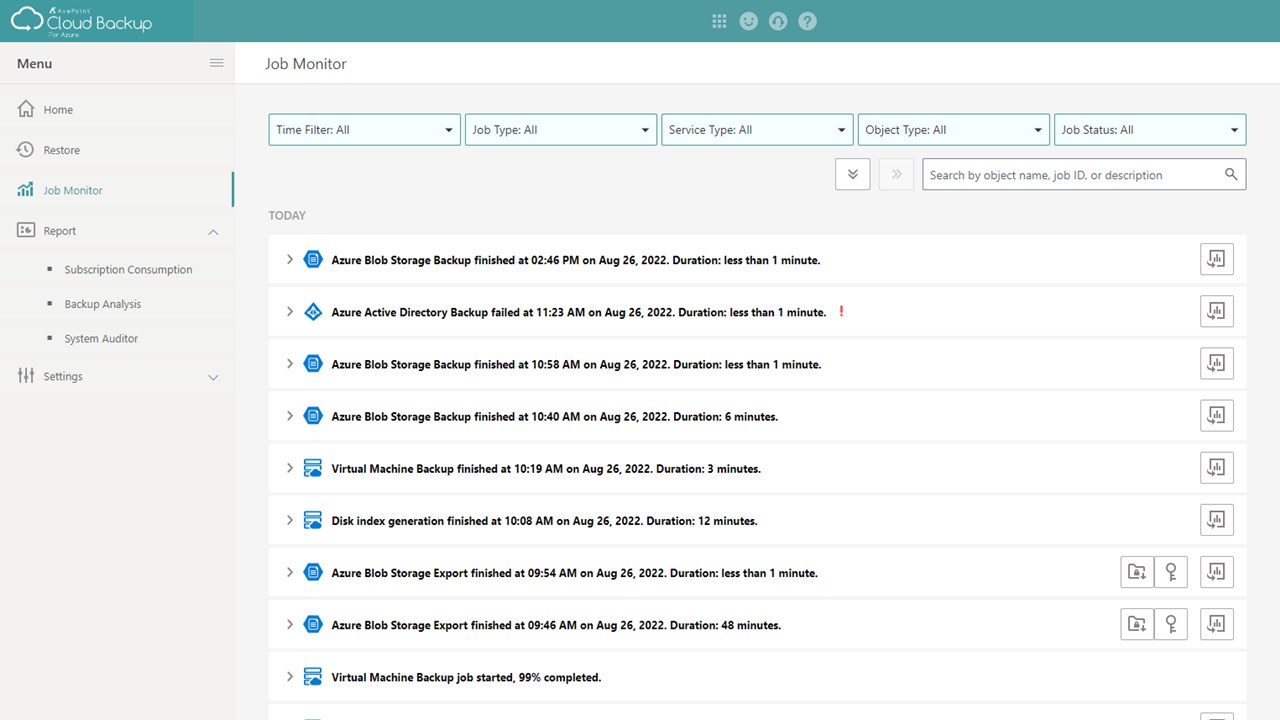The width and height of the screenshot is (1280, 720).
Task: Open job report for failed Azure Active Directory Backup
Action: click(1217, 311)
